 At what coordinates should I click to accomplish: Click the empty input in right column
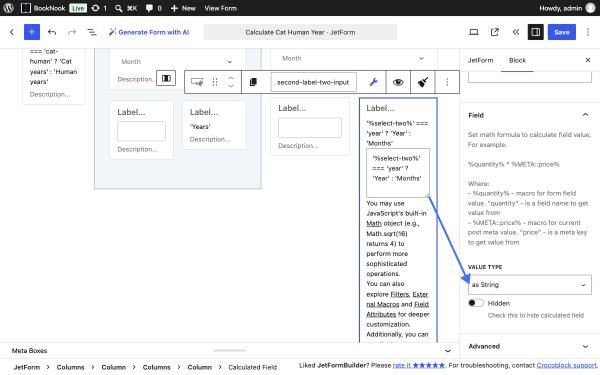click(x=310, y=127)
